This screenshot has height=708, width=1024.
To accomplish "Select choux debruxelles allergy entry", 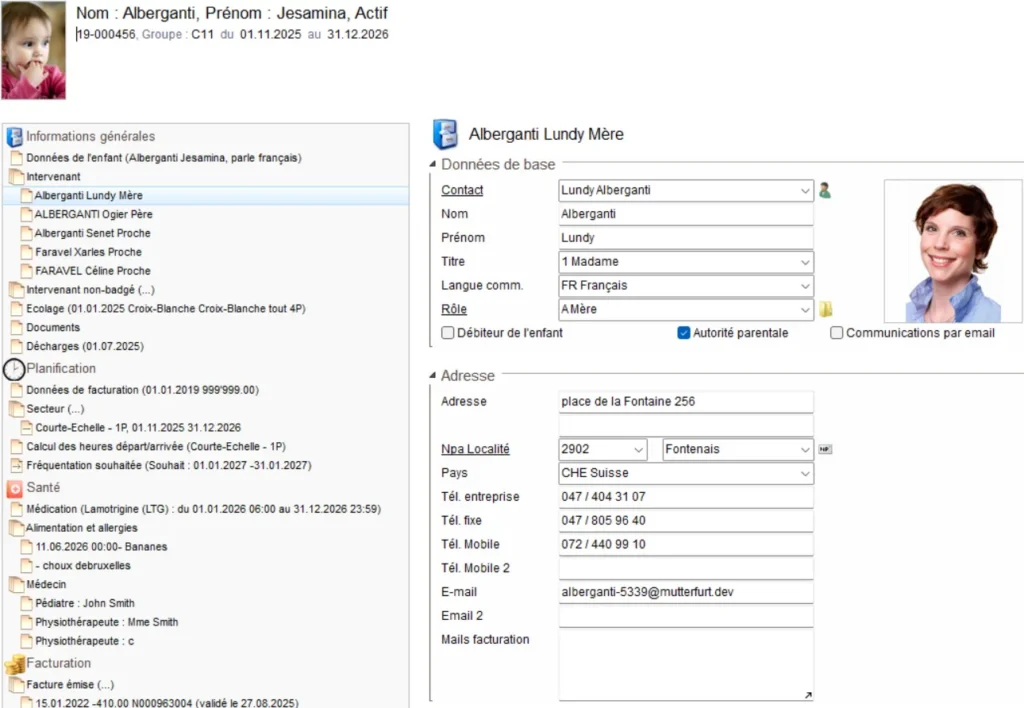I will [x=83, y=566].
